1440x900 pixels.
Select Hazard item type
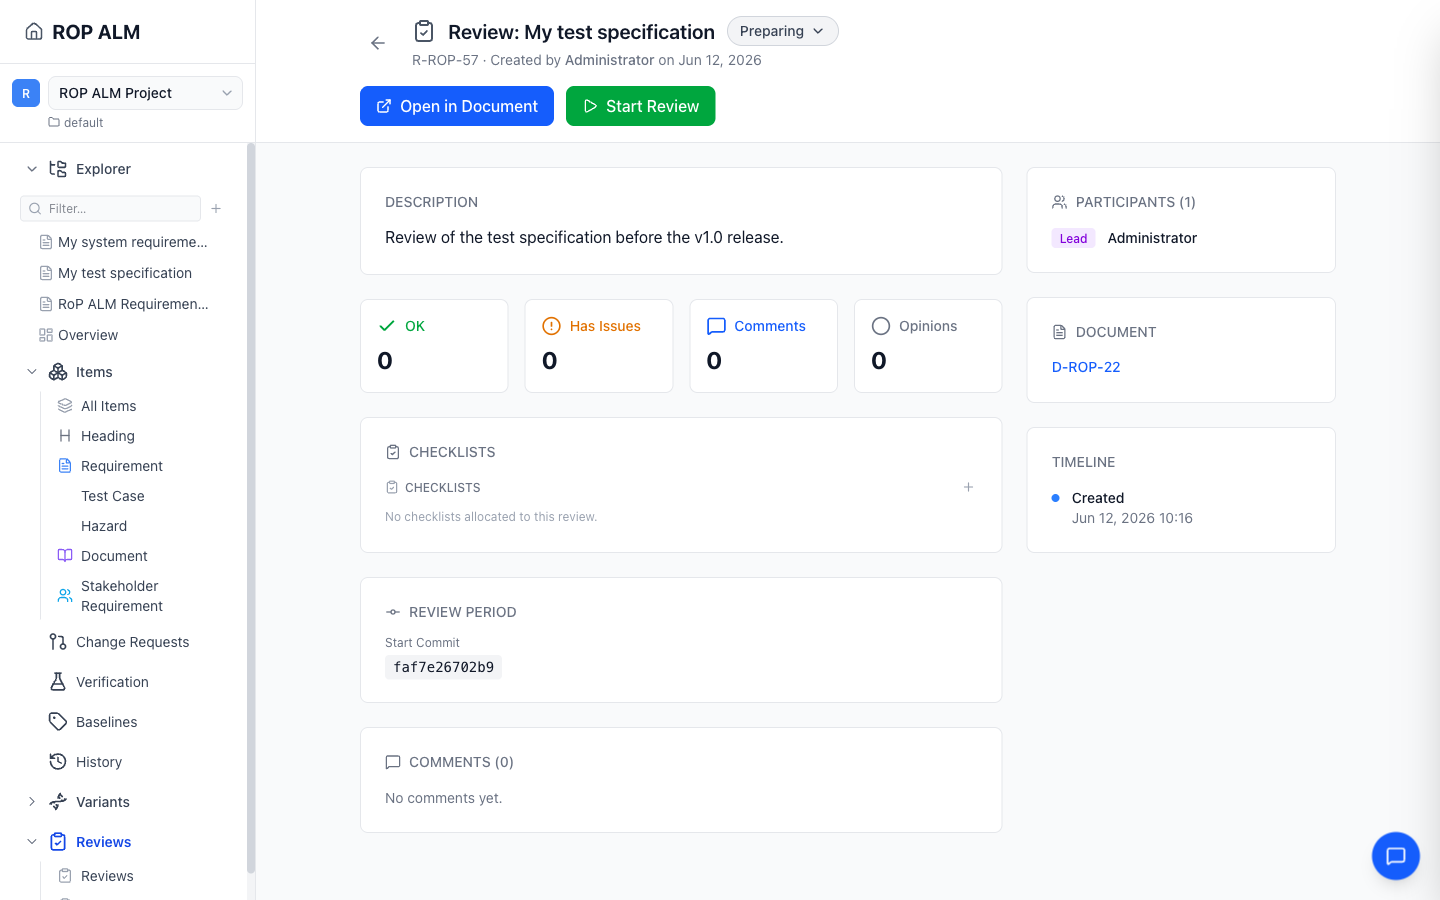click(x=104, y=526)
